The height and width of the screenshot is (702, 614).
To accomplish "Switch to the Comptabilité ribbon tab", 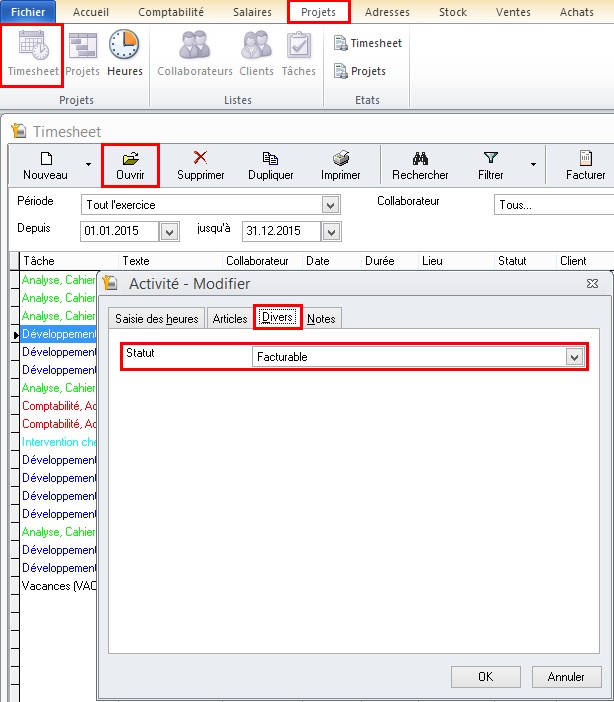I will [x=171, y=12].
